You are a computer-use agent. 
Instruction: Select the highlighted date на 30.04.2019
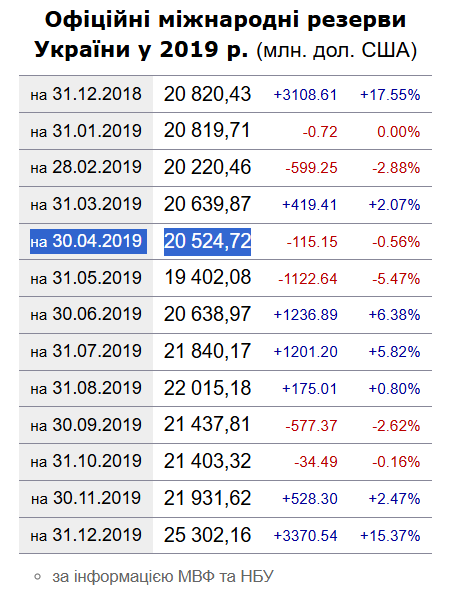(x=88, y=241)
